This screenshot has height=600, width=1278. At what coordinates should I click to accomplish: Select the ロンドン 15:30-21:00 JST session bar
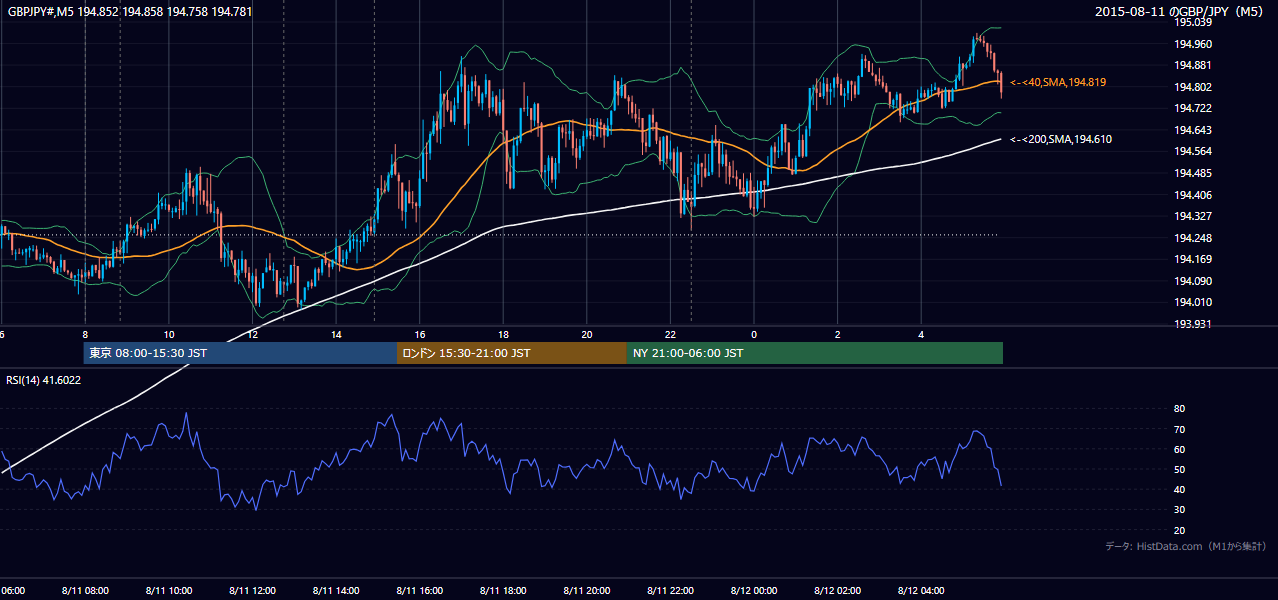point(512,353)
